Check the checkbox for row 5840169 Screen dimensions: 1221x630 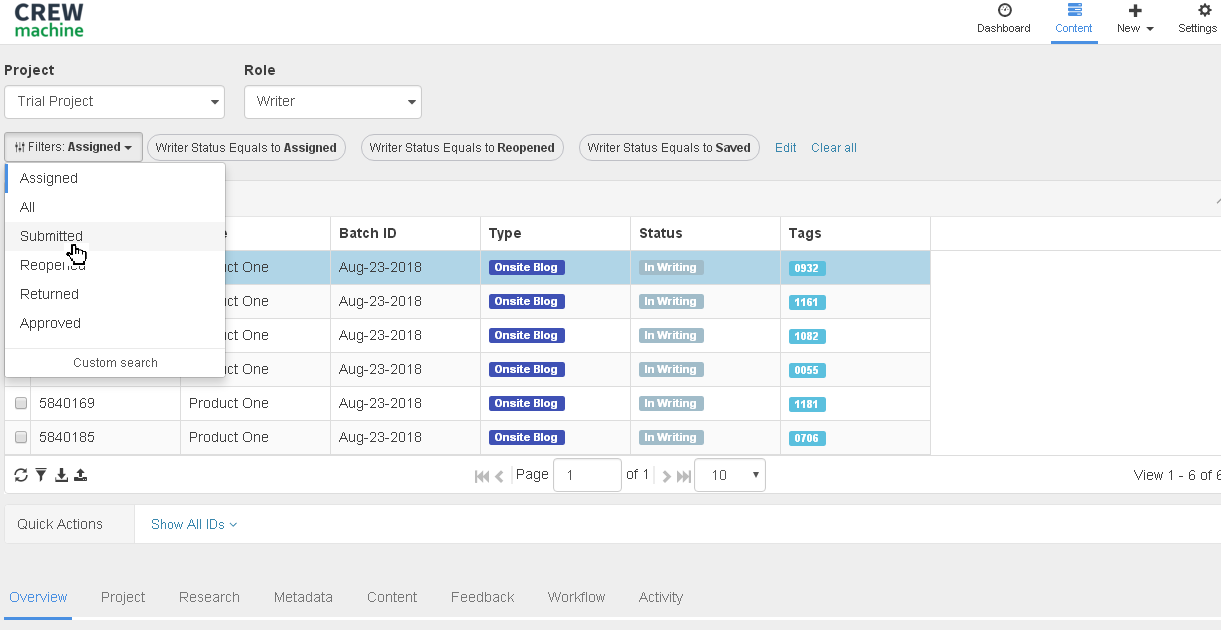click(21, 404)
